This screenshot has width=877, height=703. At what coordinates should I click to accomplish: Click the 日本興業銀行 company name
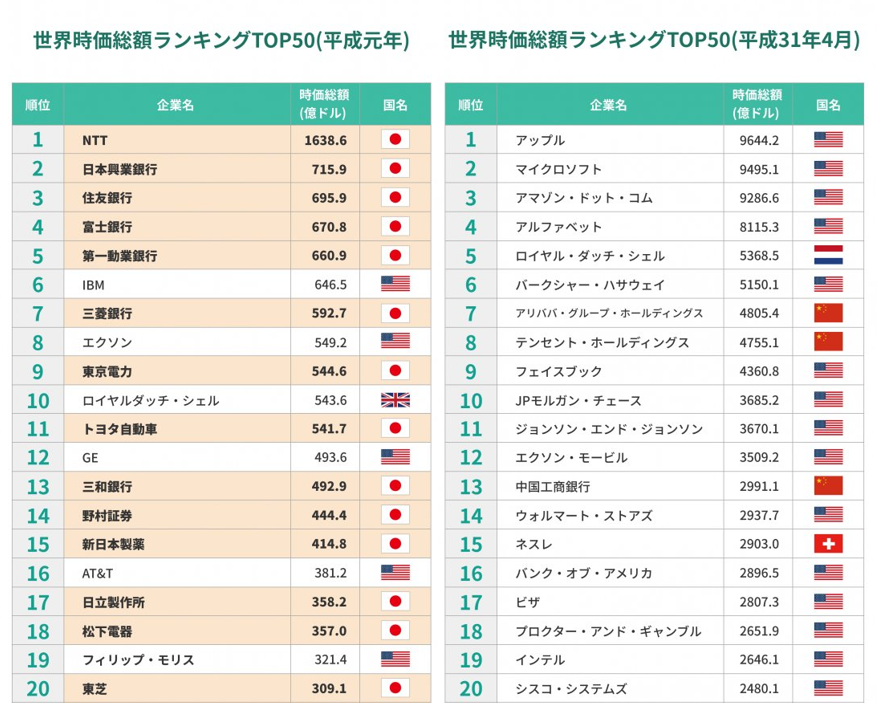pos(120,169)
